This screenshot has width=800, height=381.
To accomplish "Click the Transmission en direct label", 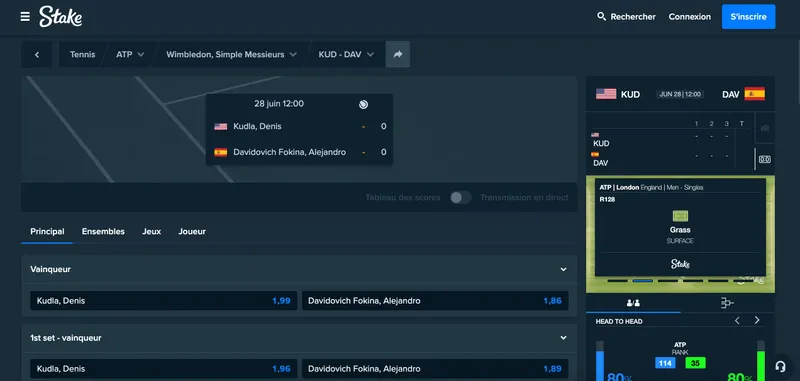I will tap(524, 197).
